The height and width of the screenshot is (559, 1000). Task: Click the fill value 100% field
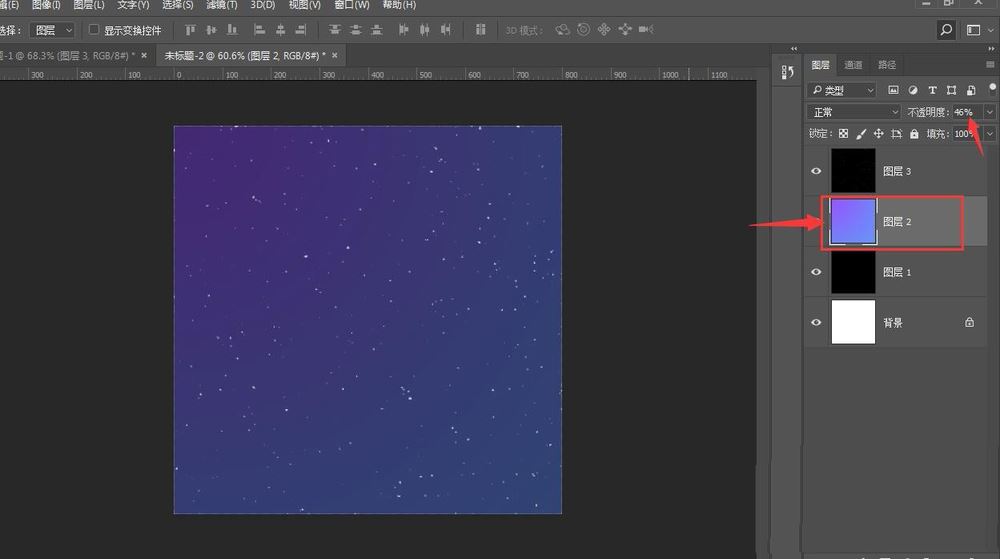(x=967, y=134)
